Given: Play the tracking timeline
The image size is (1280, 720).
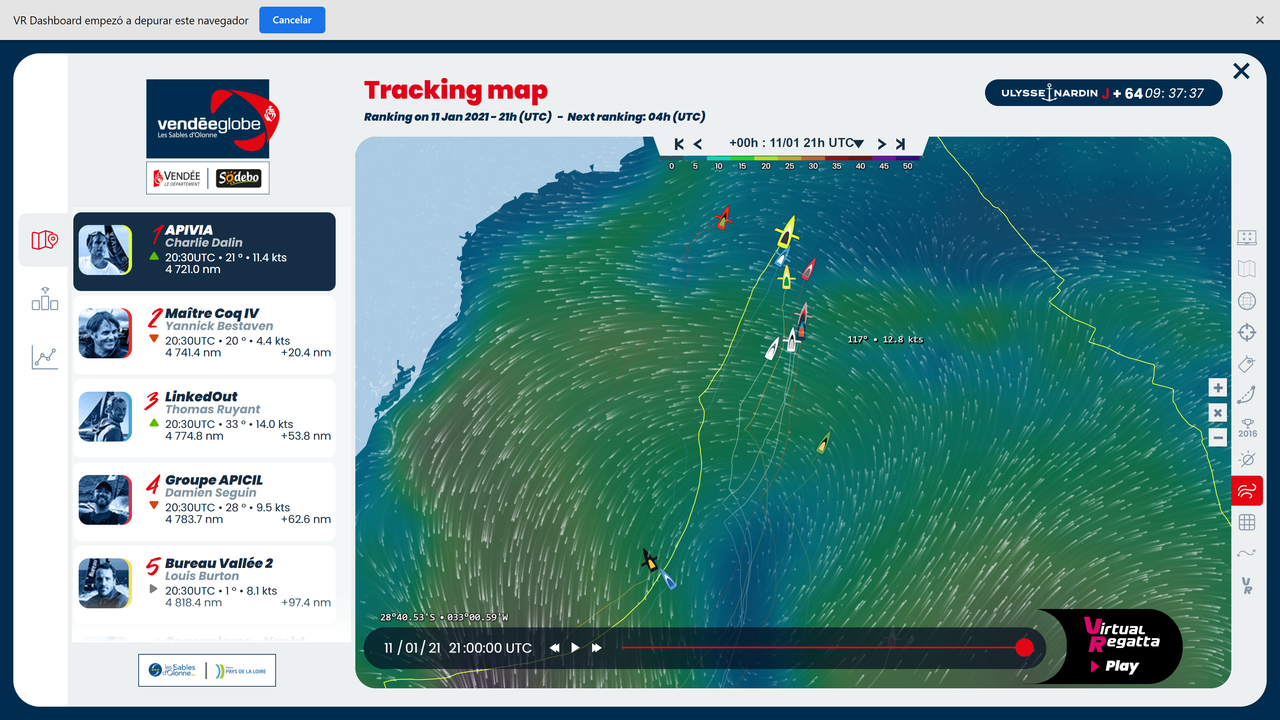Looking at the screenshot, I should [x=575, y=648].
